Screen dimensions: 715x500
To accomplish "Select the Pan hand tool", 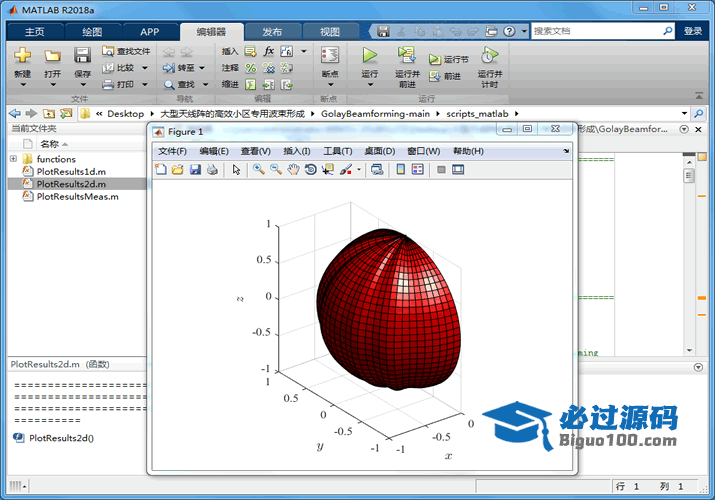I will tap(293, 170).
